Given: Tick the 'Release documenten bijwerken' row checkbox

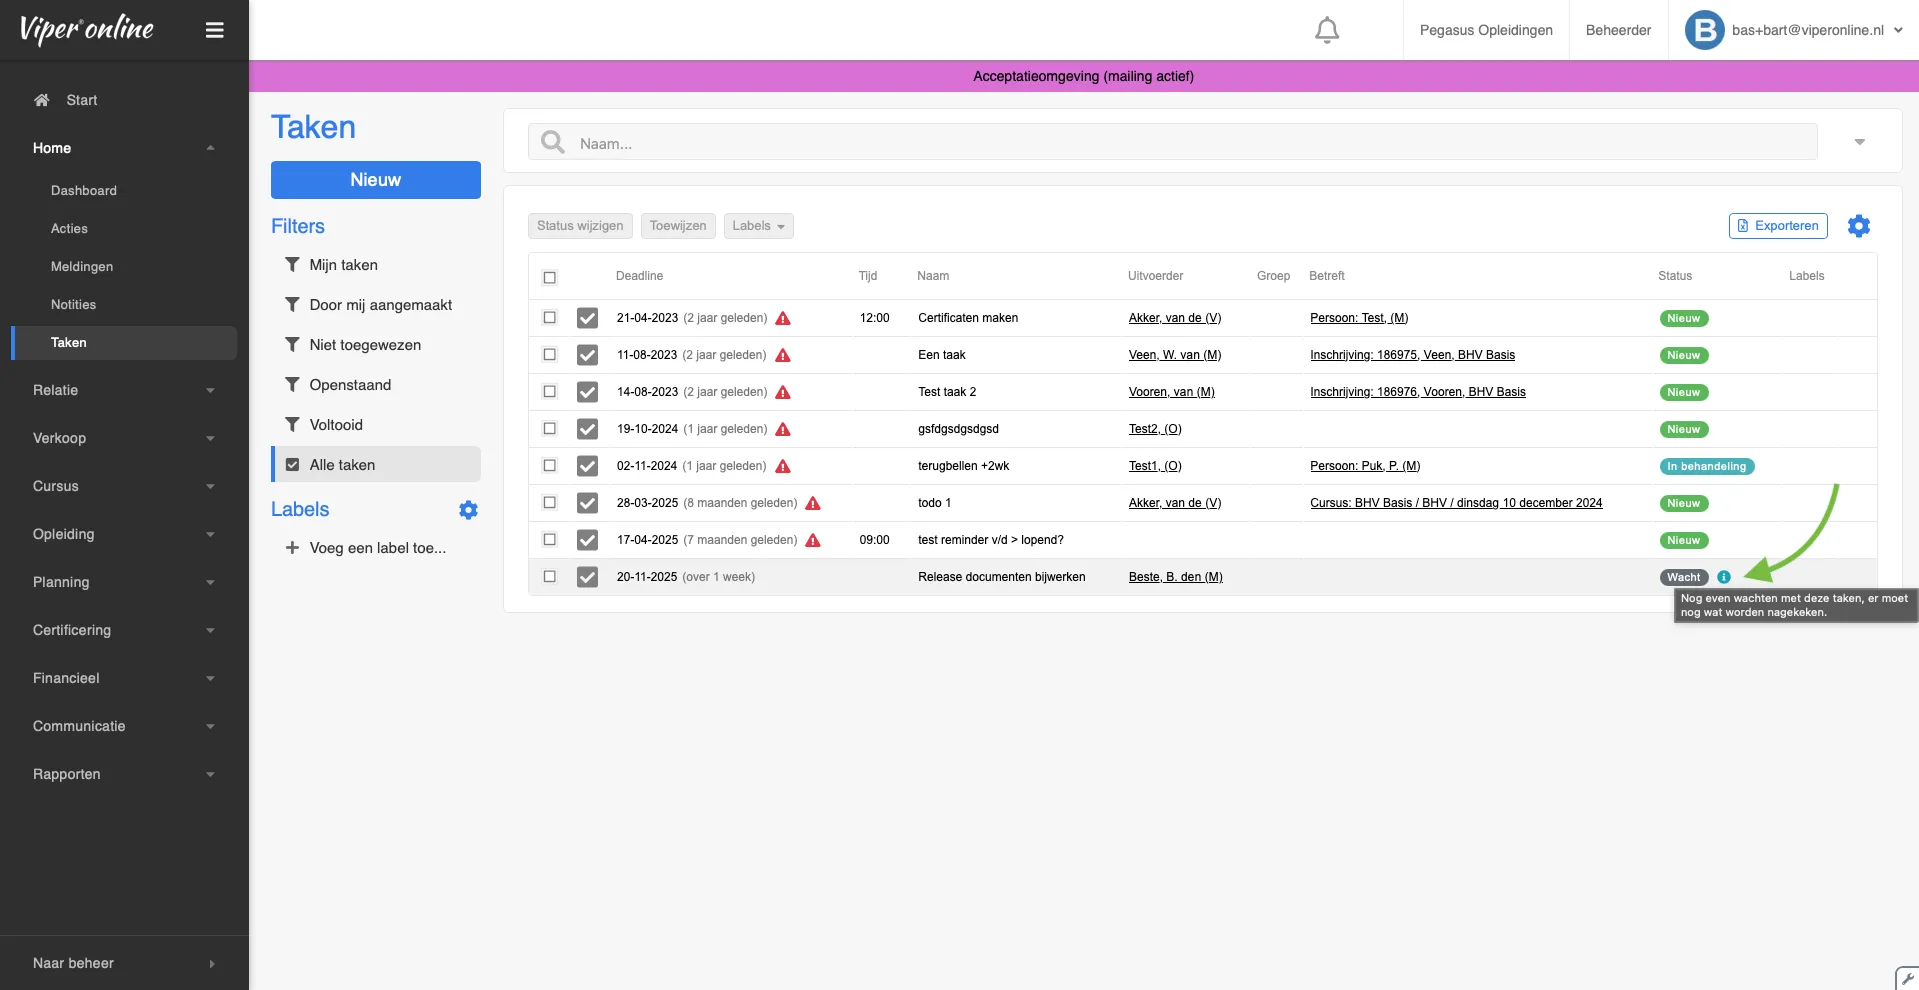Looking at the screenshot, I should click(x=549, y=576).
